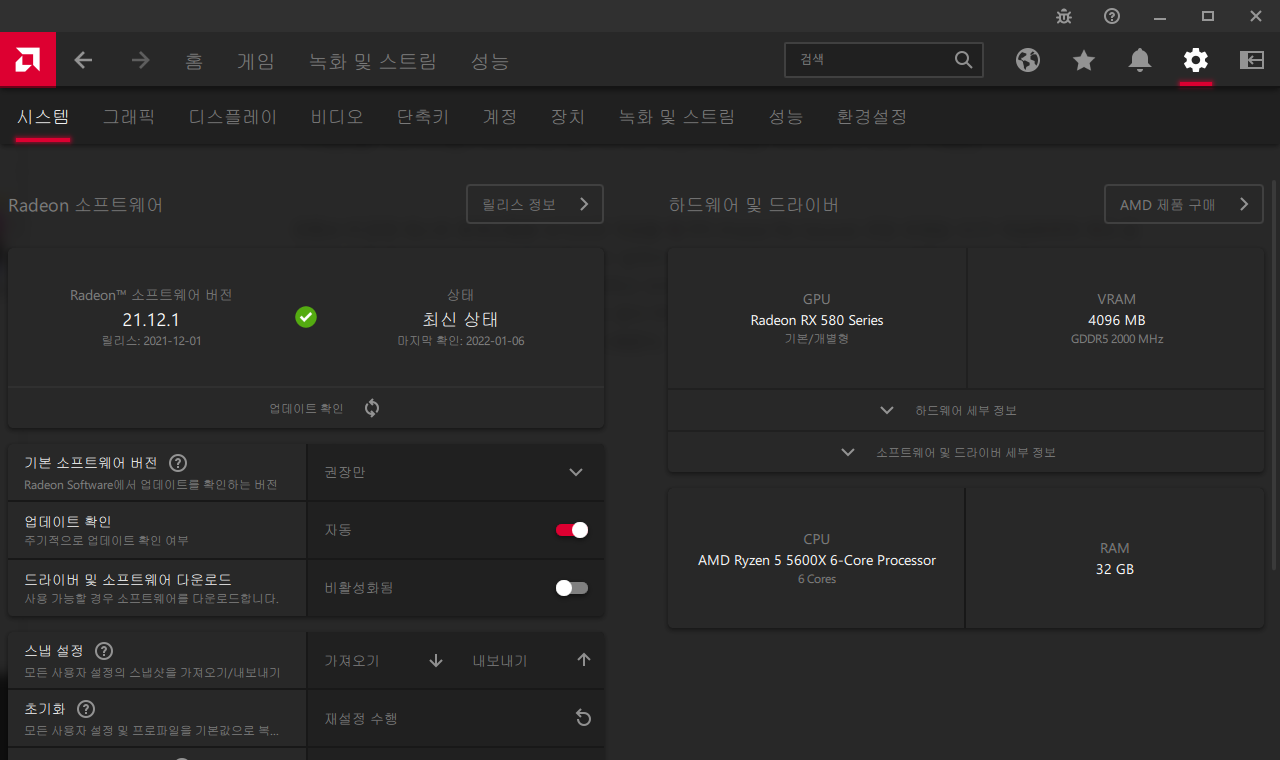Enable 드라이버 및 소프트웨어 다운로드 switch
Screen dimensions: 1280x760
(x=572, y=588)
